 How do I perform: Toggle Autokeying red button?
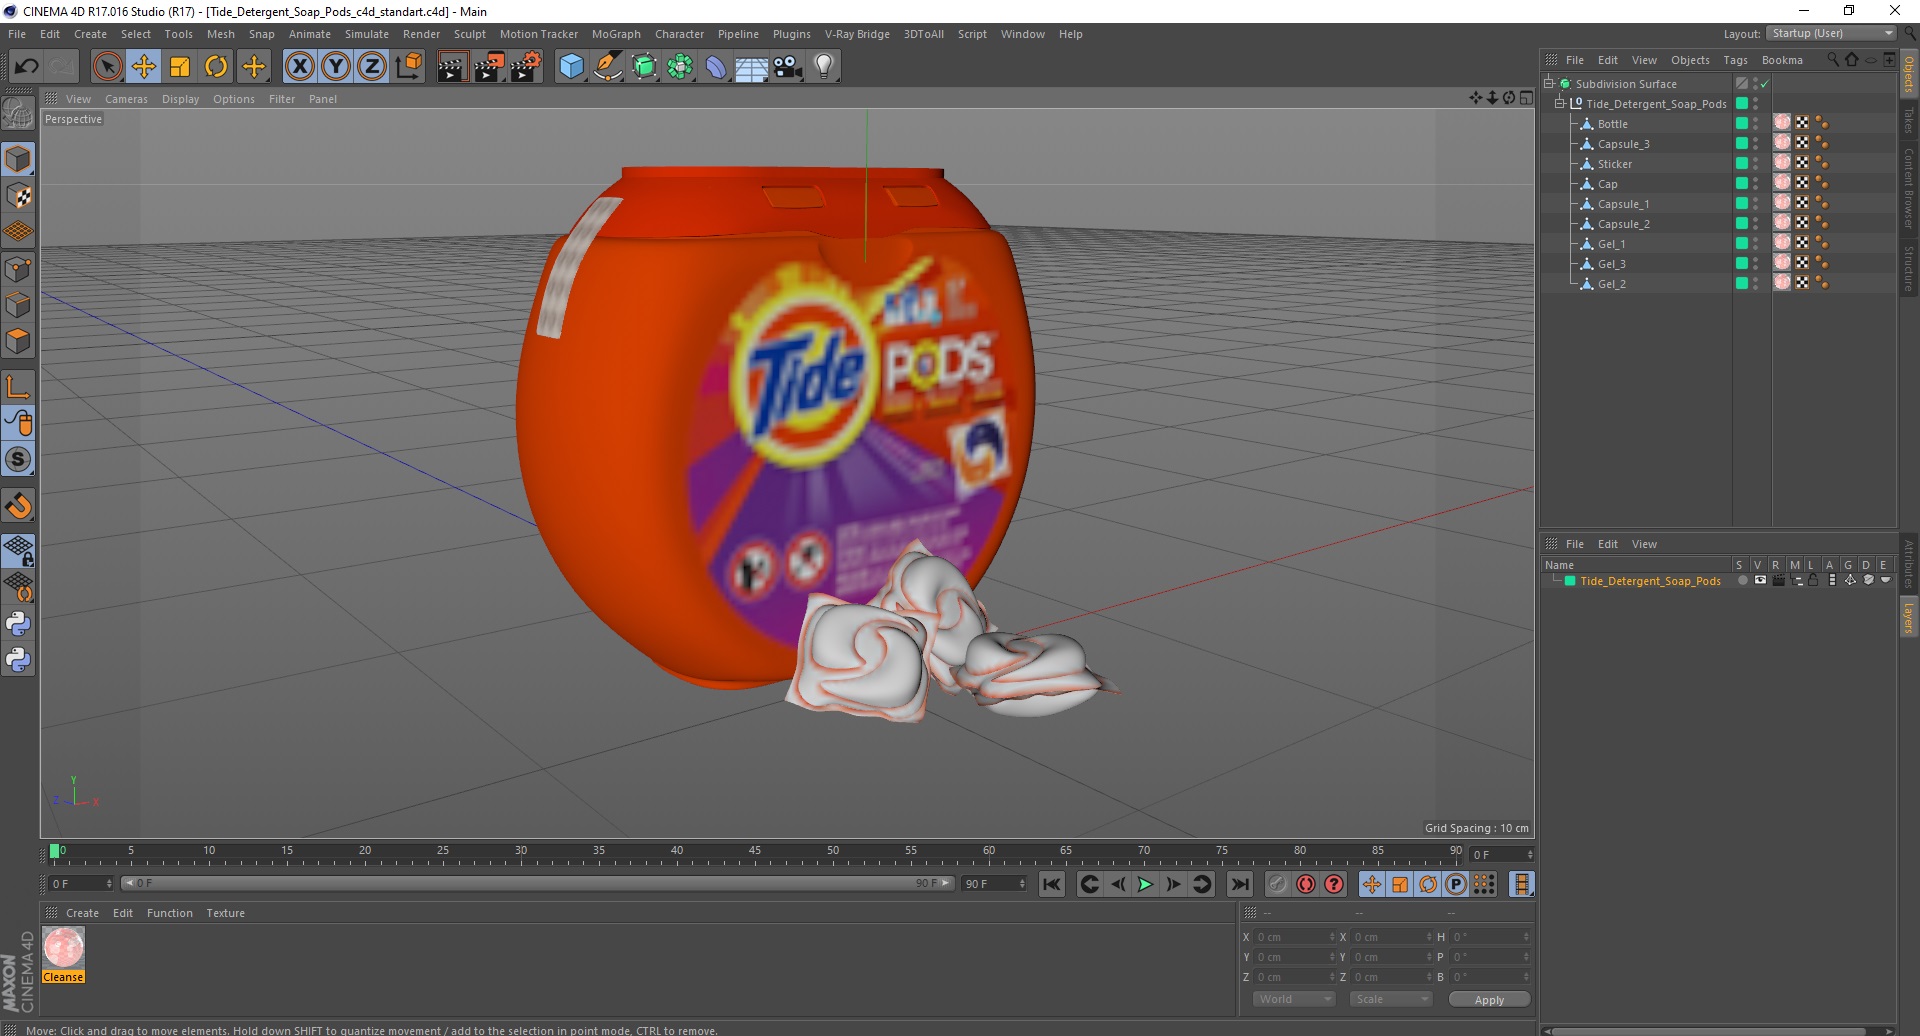[x=1306, y=884]
